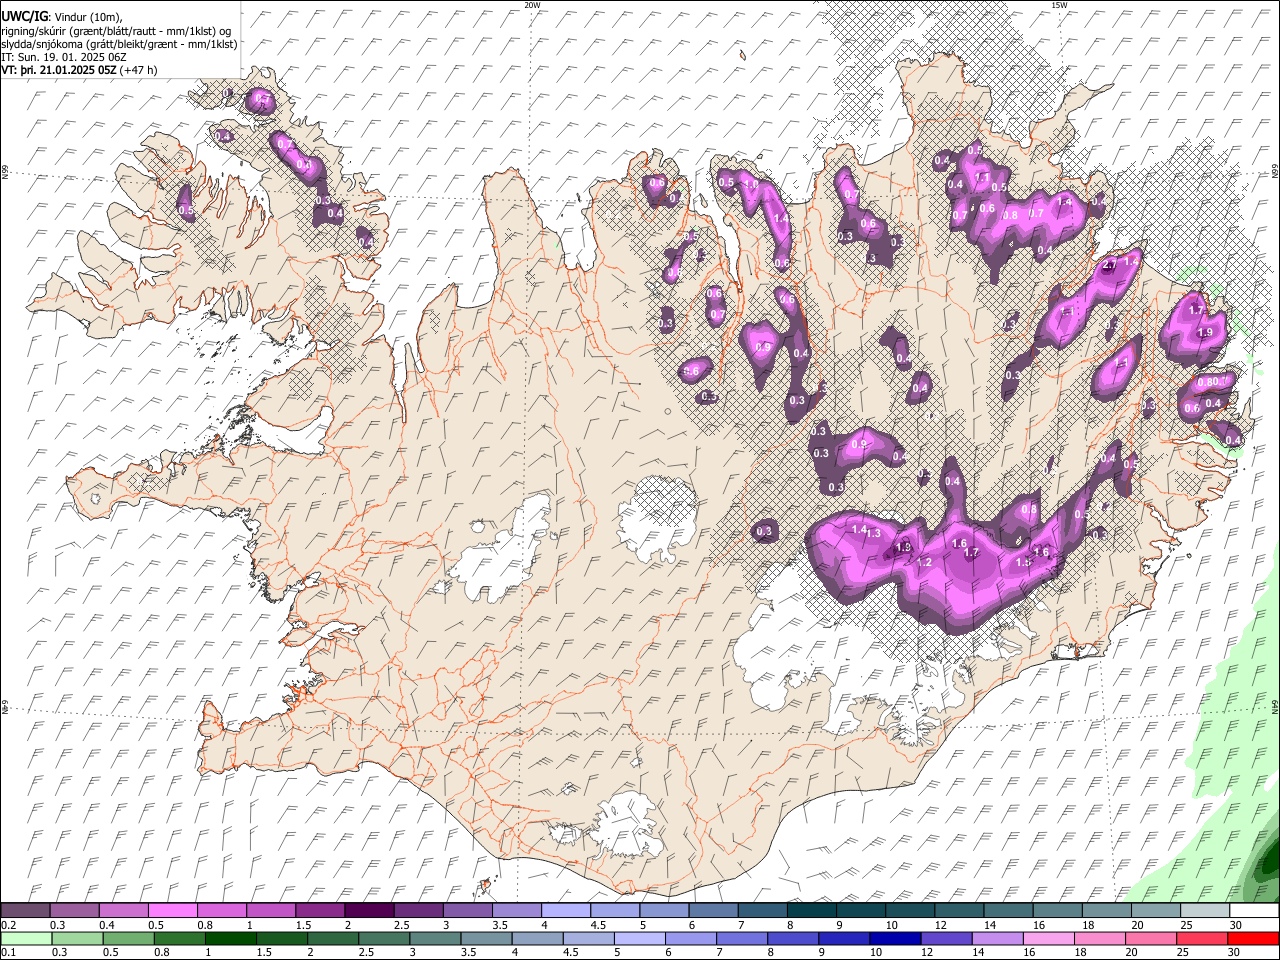Pick the gray-green rain swatch labeled 3
This screenshot has width=1280, height=960.
(x=434, y=938)
